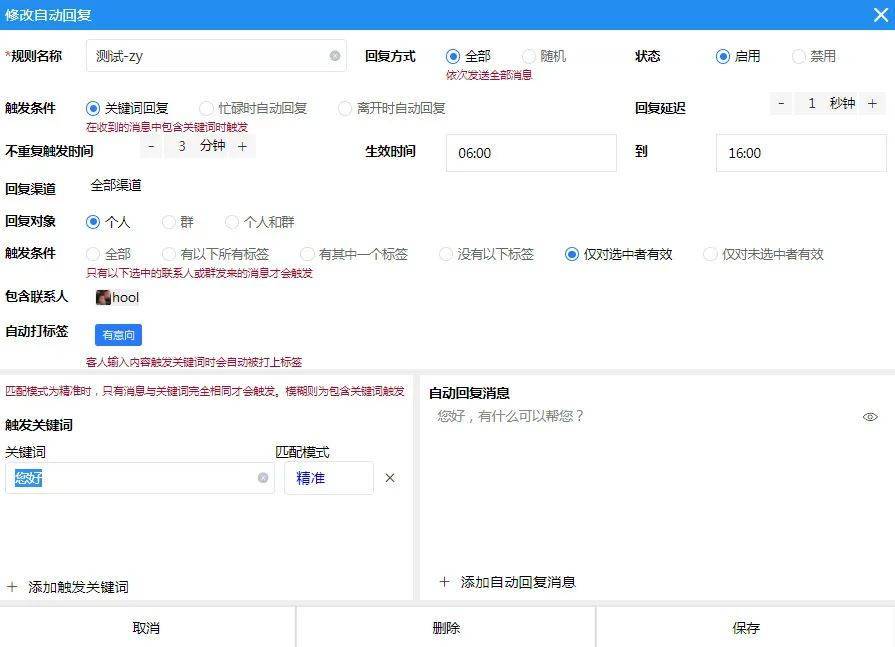Decrease 不重复触发时间 using the − stepper
This screenshot has width=895, height=647.
tap(151, 145)
